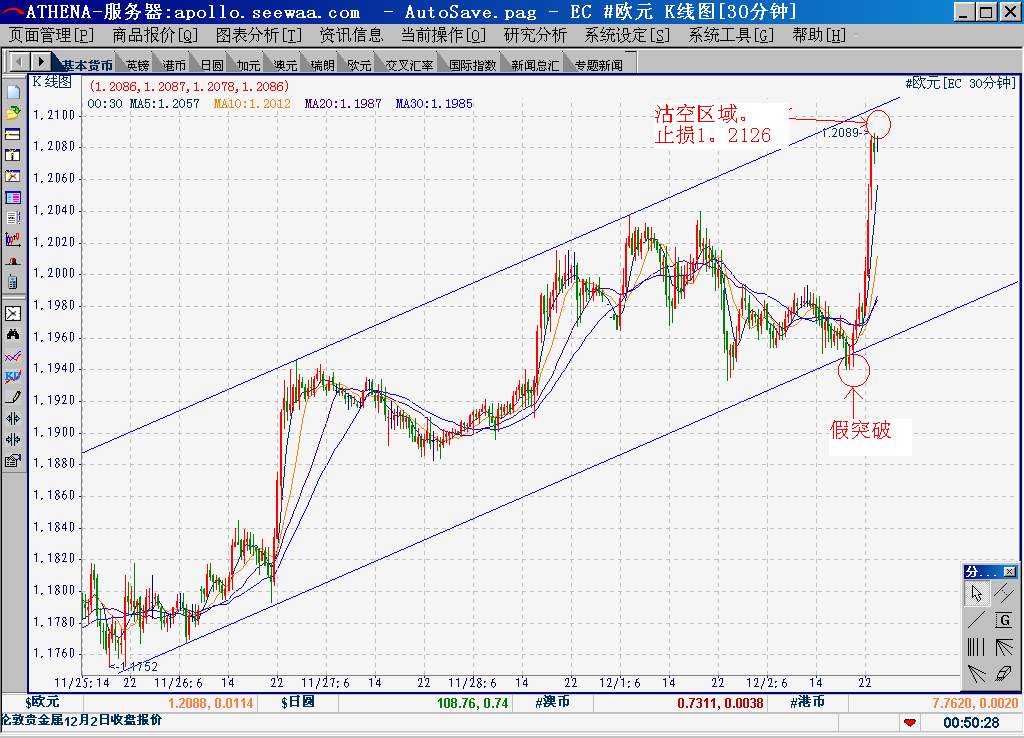Open the 当前操作[O] menu
The width and height of the screenshot is (1024, 738).
click(x=443, y=35)
